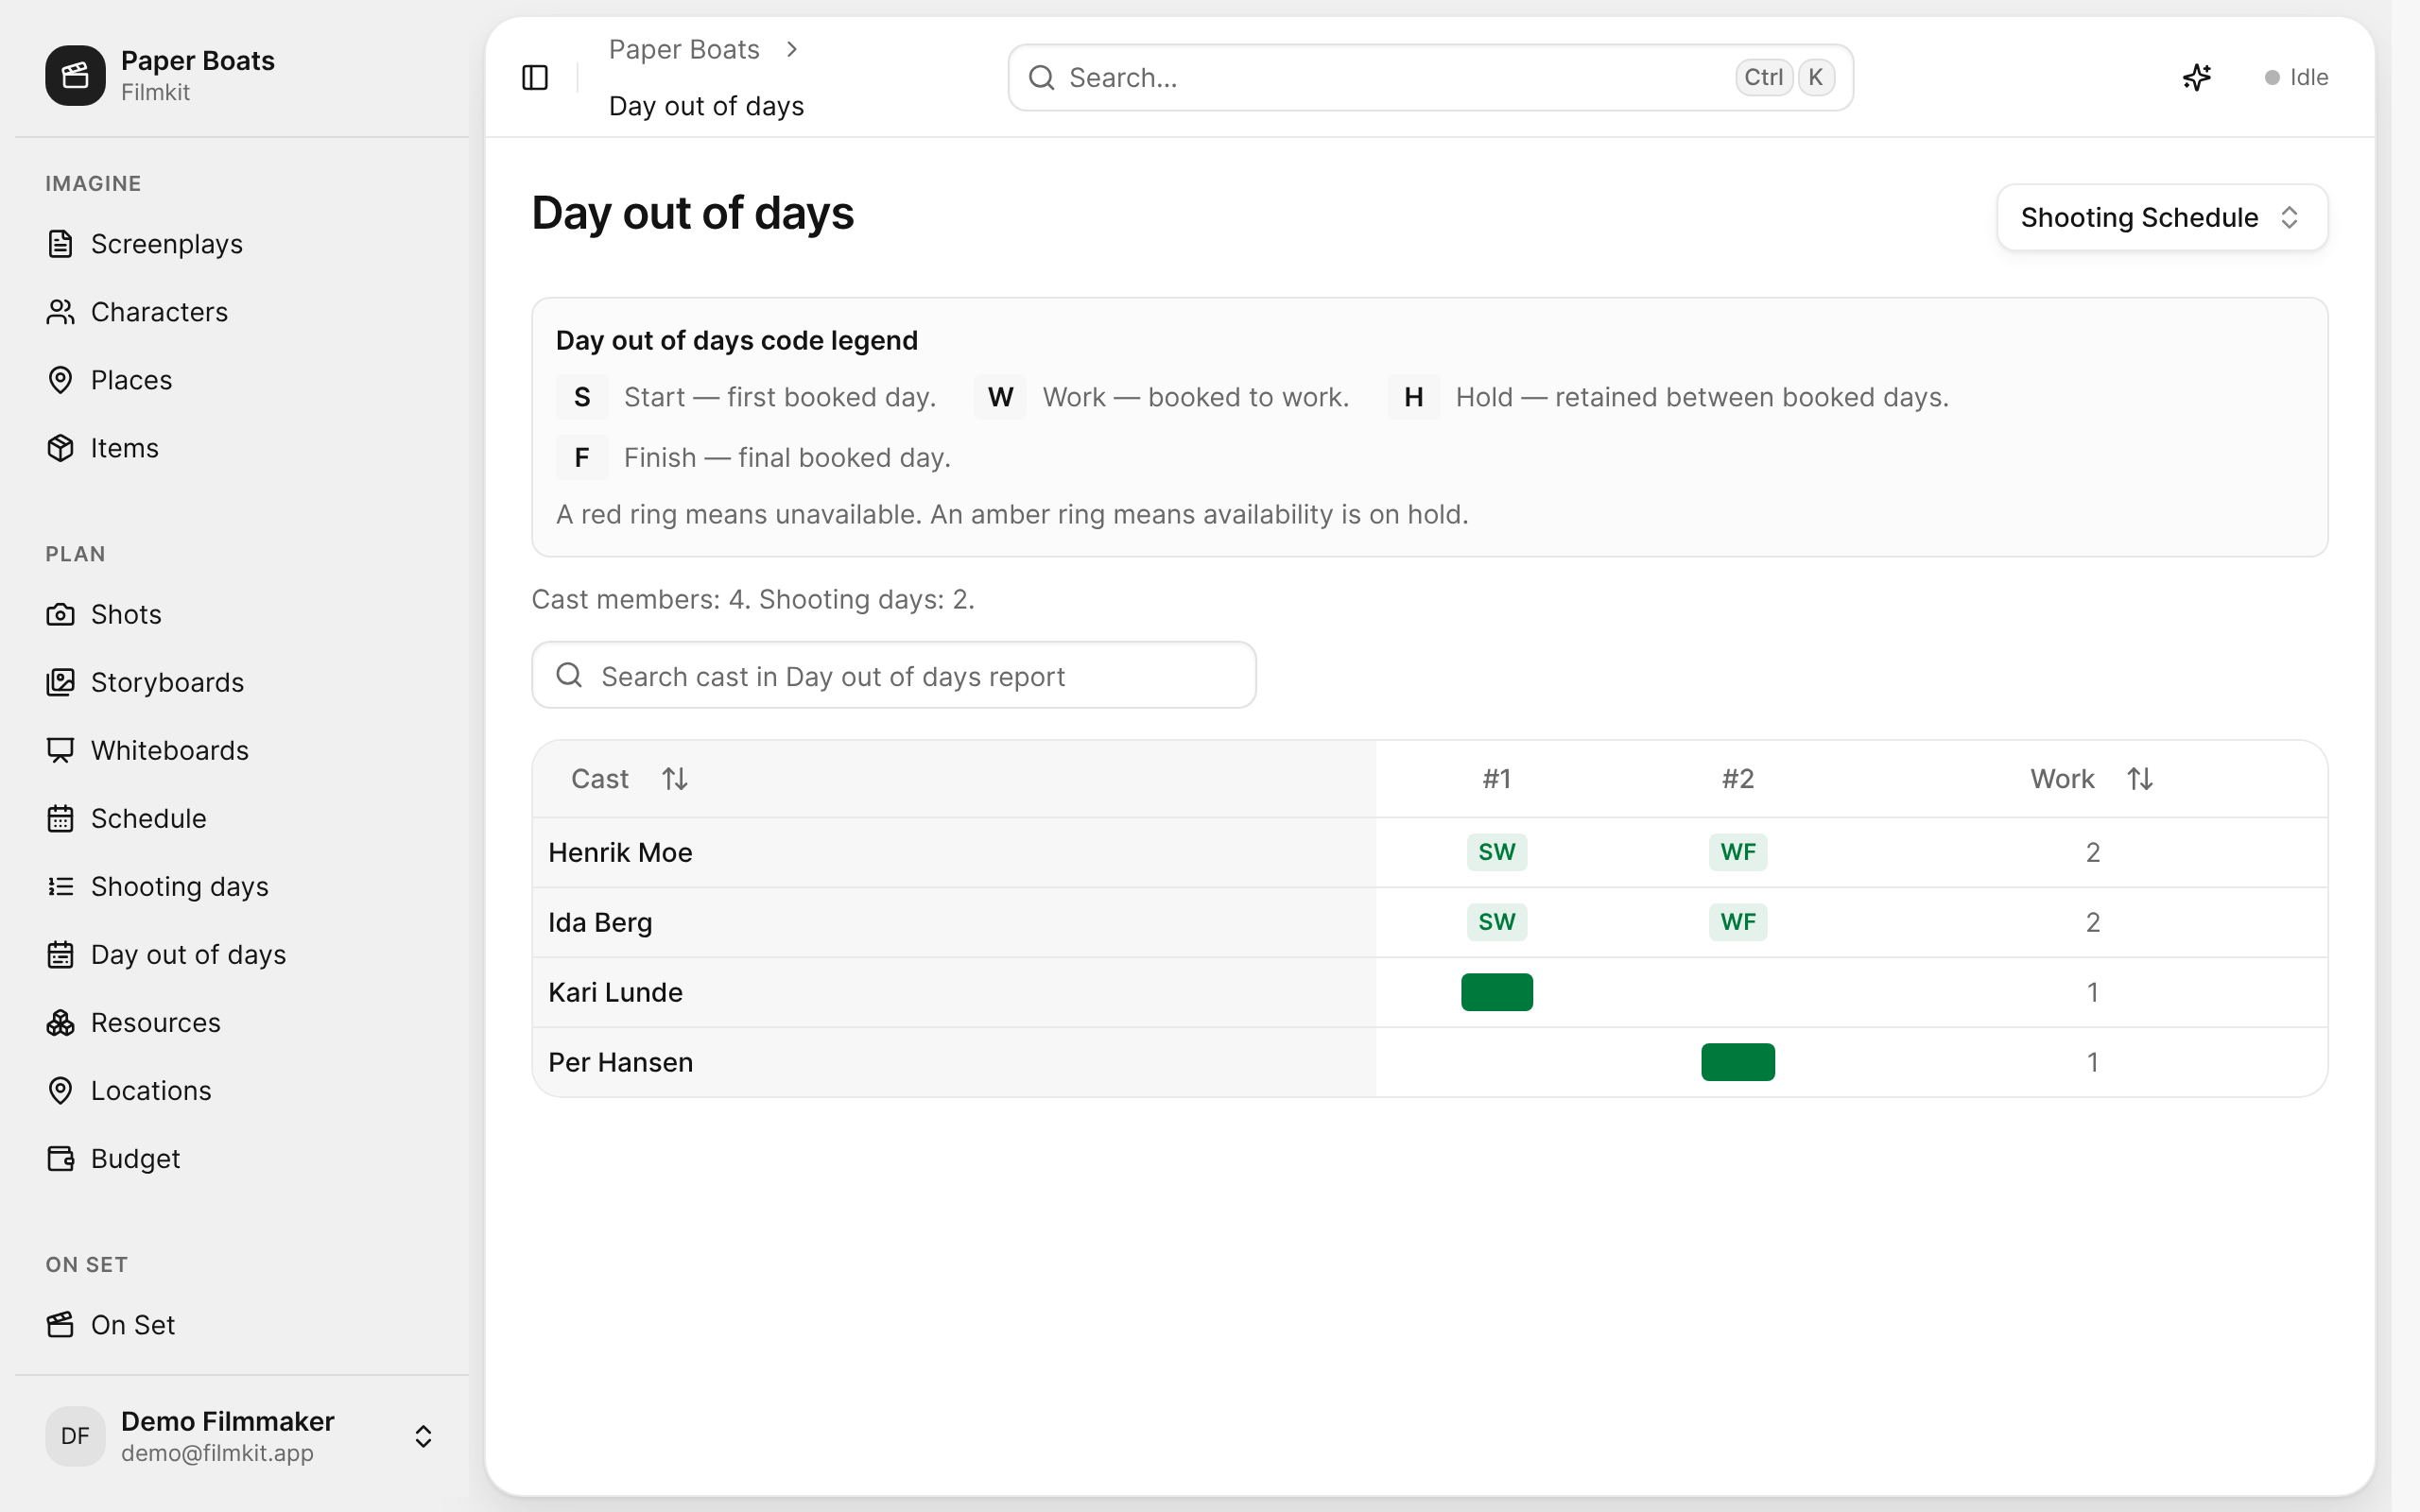The width and height of the screenshot is (2420, 1512).
Task: Click the Paper Boats breadcrumb link
Action: (x=684, y=49)
